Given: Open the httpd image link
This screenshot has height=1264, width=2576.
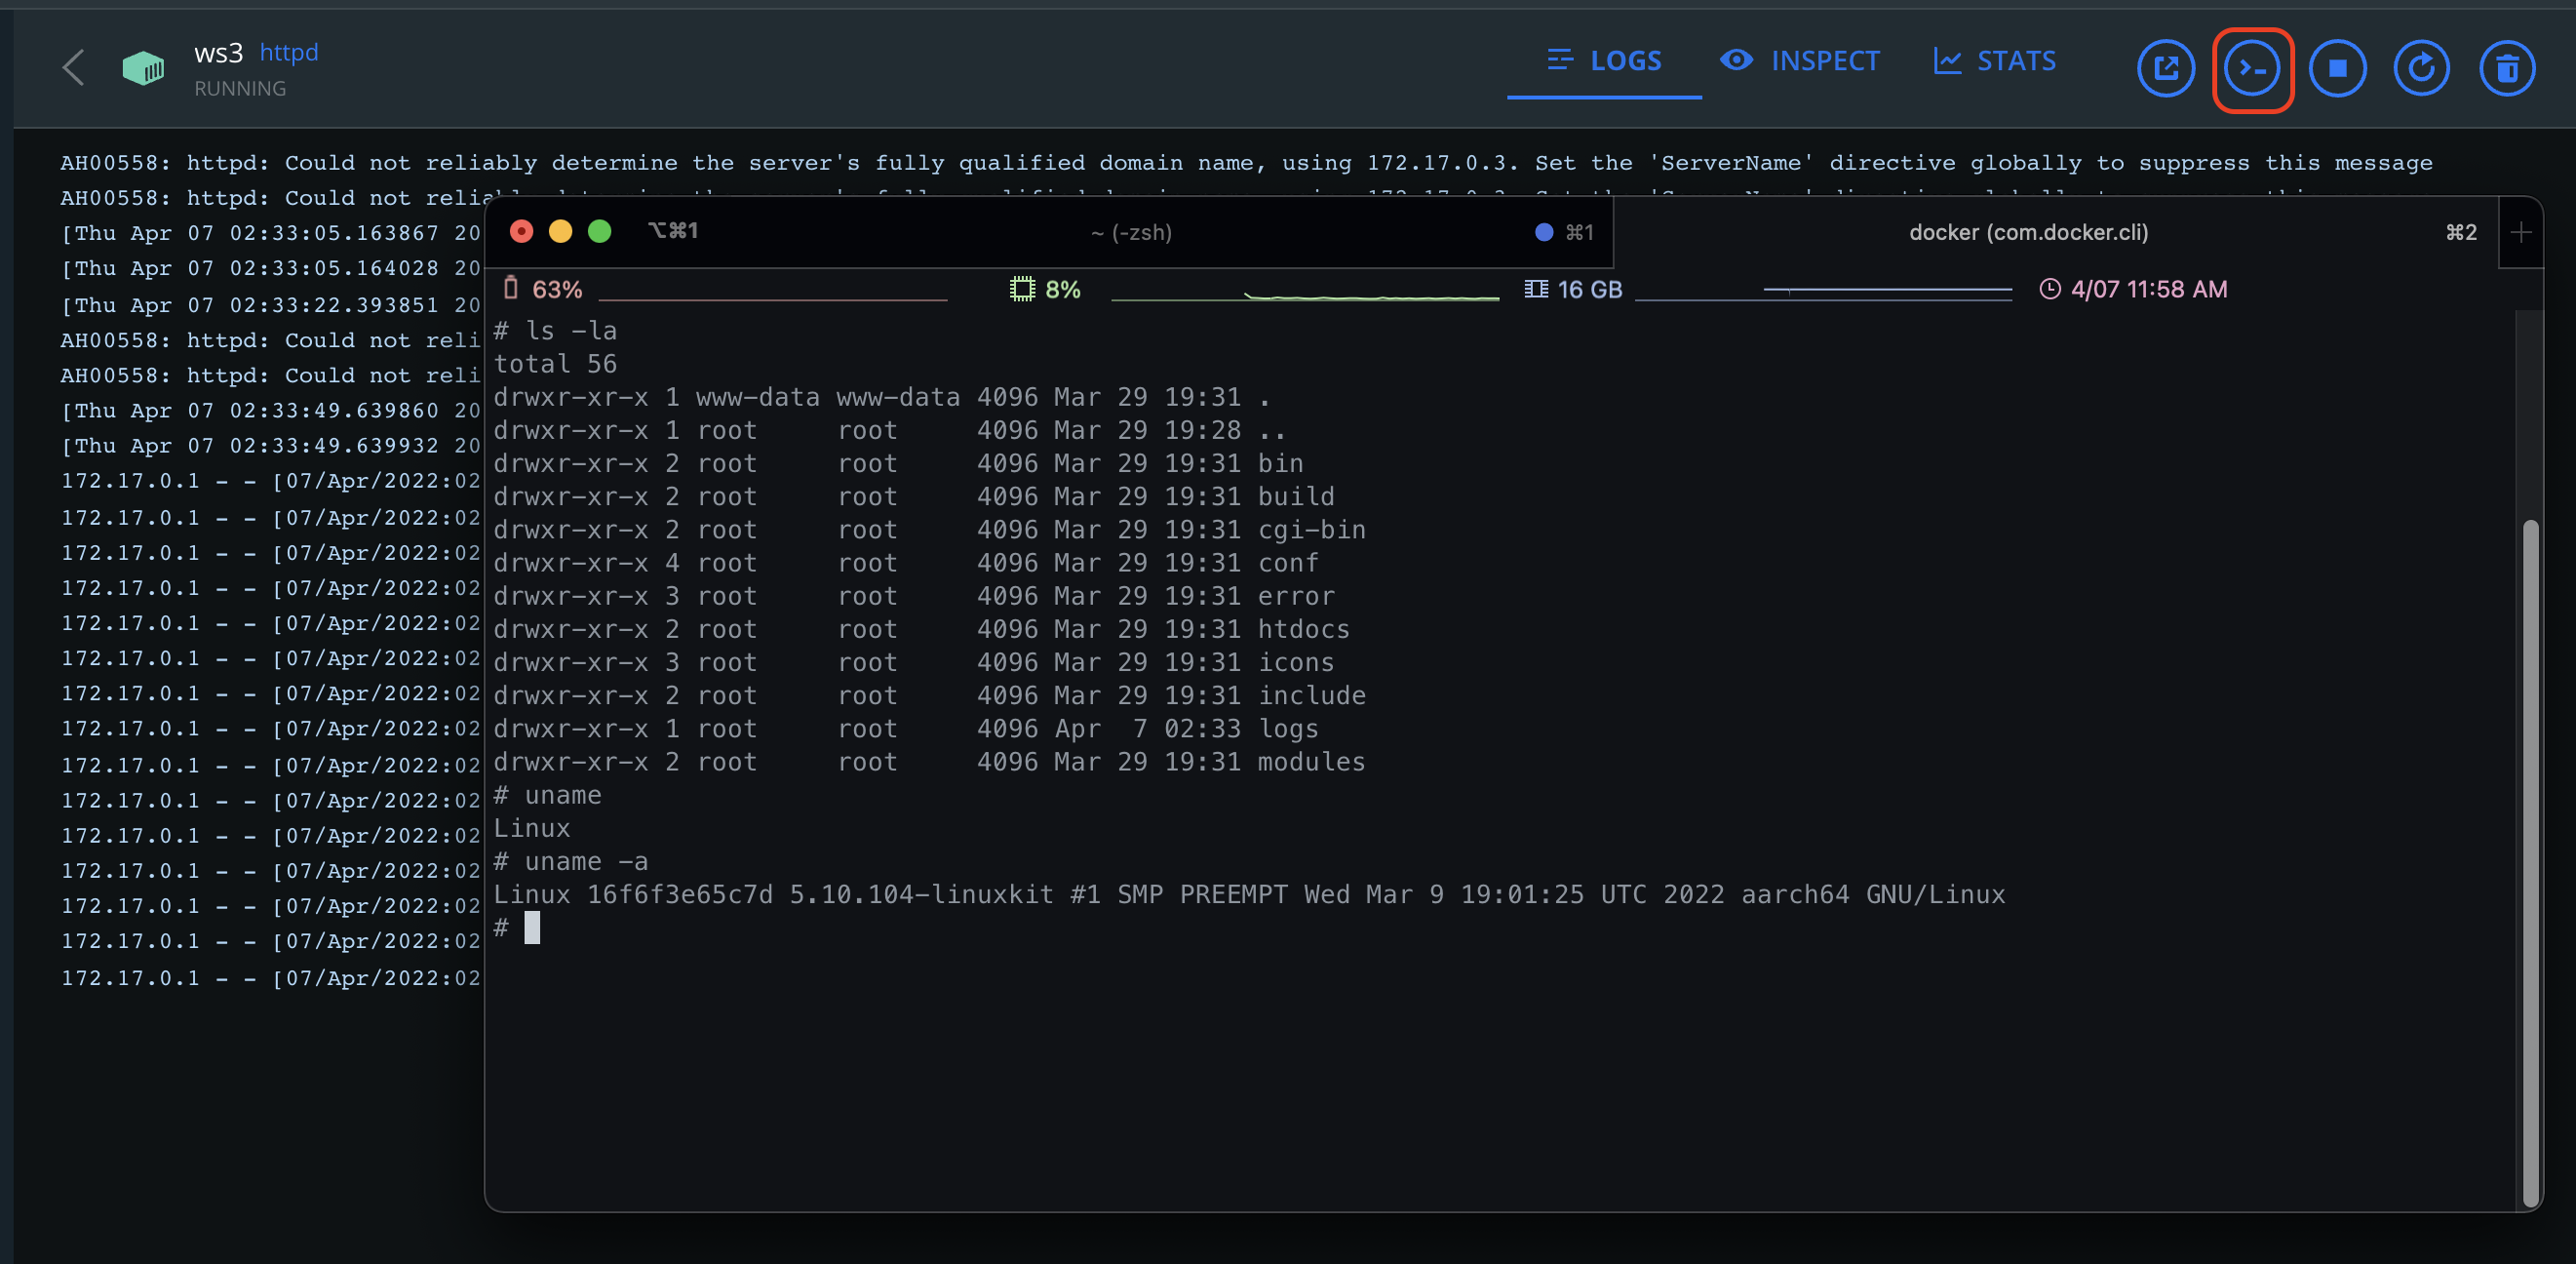Looking at the screenshot, I should [288, 52].
